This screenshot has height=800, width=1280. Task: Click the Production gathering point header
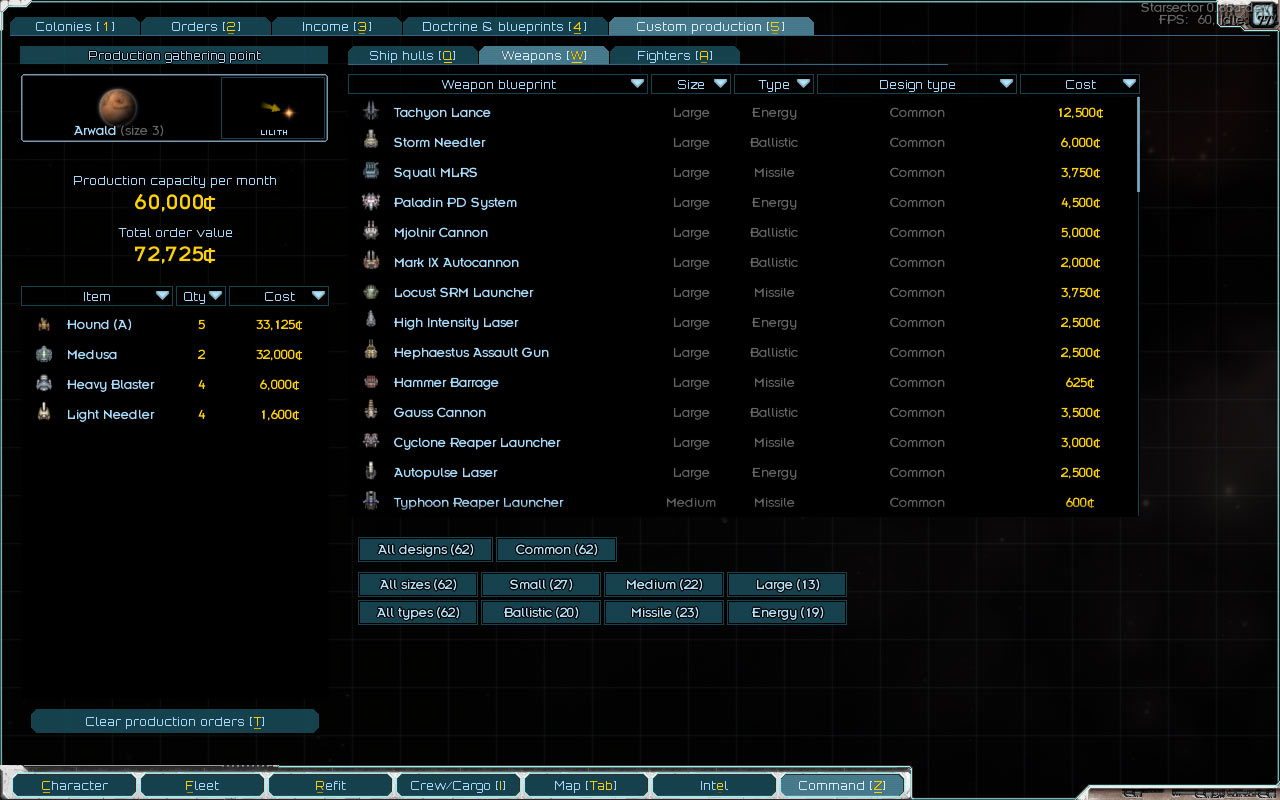coord(175,56)
